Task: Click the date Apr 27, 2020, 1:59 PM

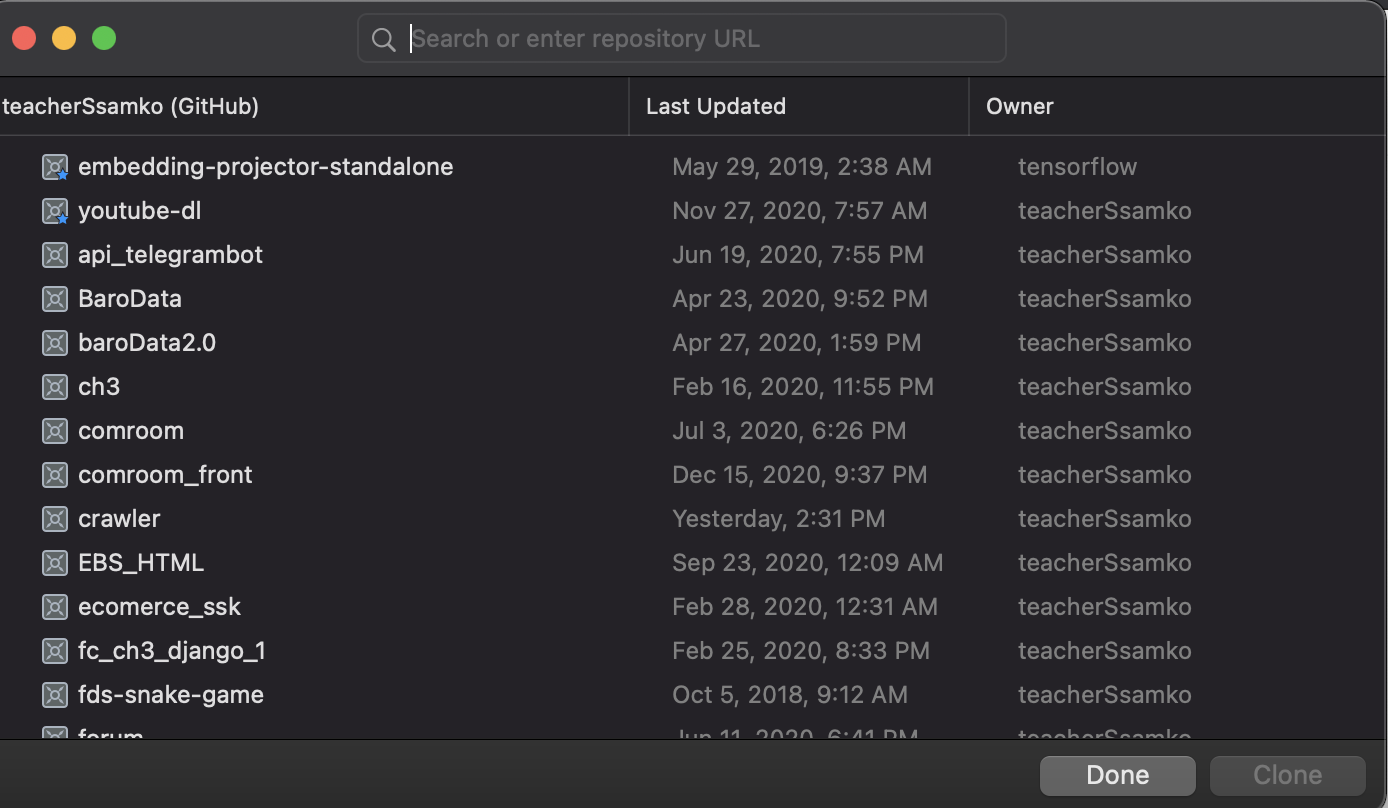Action: click(x=797, y=343)
